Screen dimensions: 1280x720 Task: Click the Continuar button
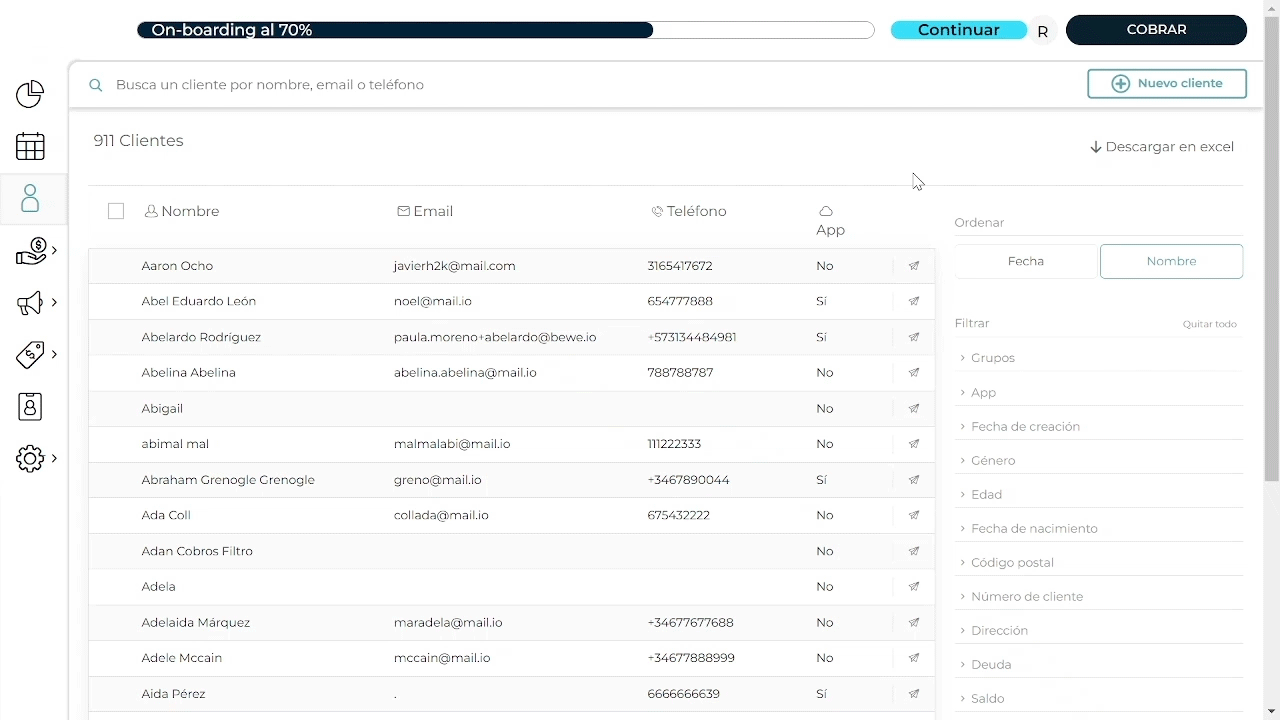[959, 30]
